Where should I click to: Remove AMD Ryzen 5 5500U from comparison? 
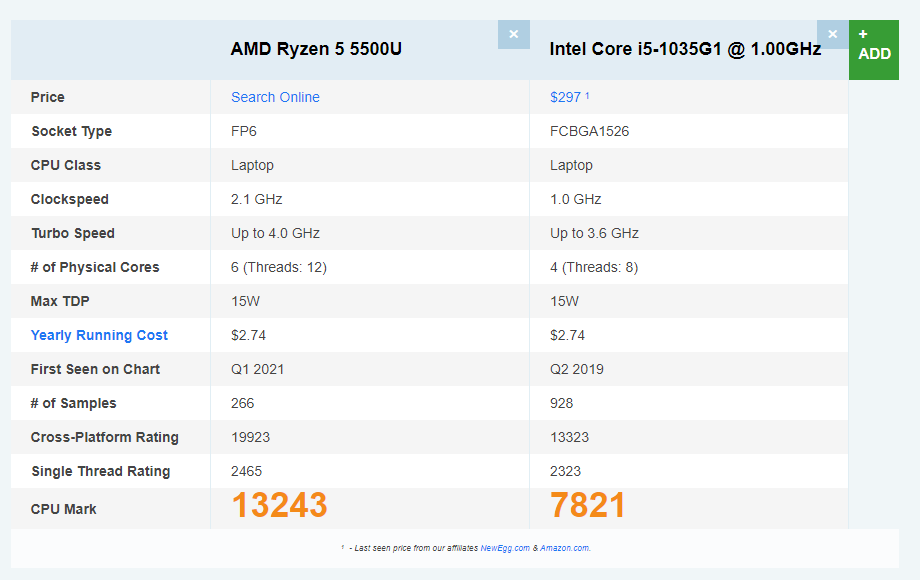click(x=513, y=34)
